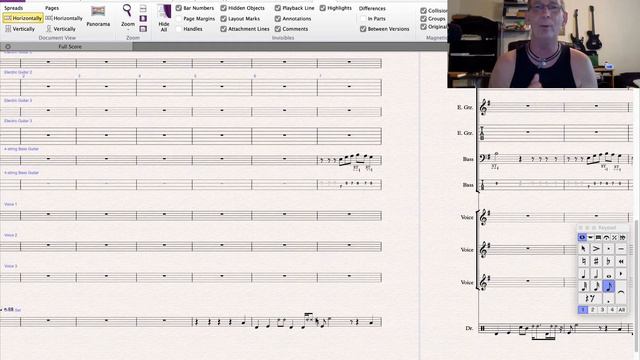This screenshot has height=360, width=640.
Task: Click the circular icon left of Full Score
Action: pos(8,47)
